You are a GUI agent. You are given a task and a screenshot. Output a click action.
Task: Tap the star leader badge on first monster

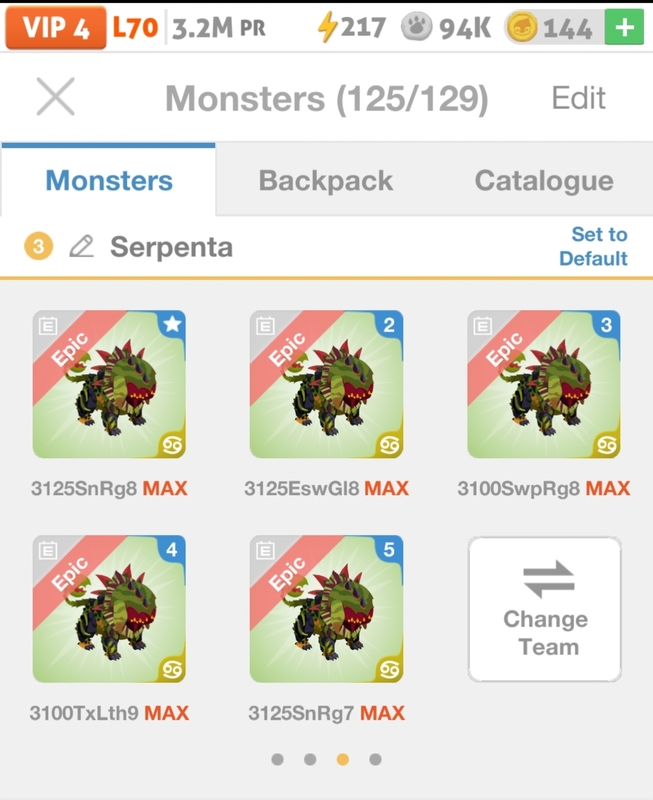(172, 323)
